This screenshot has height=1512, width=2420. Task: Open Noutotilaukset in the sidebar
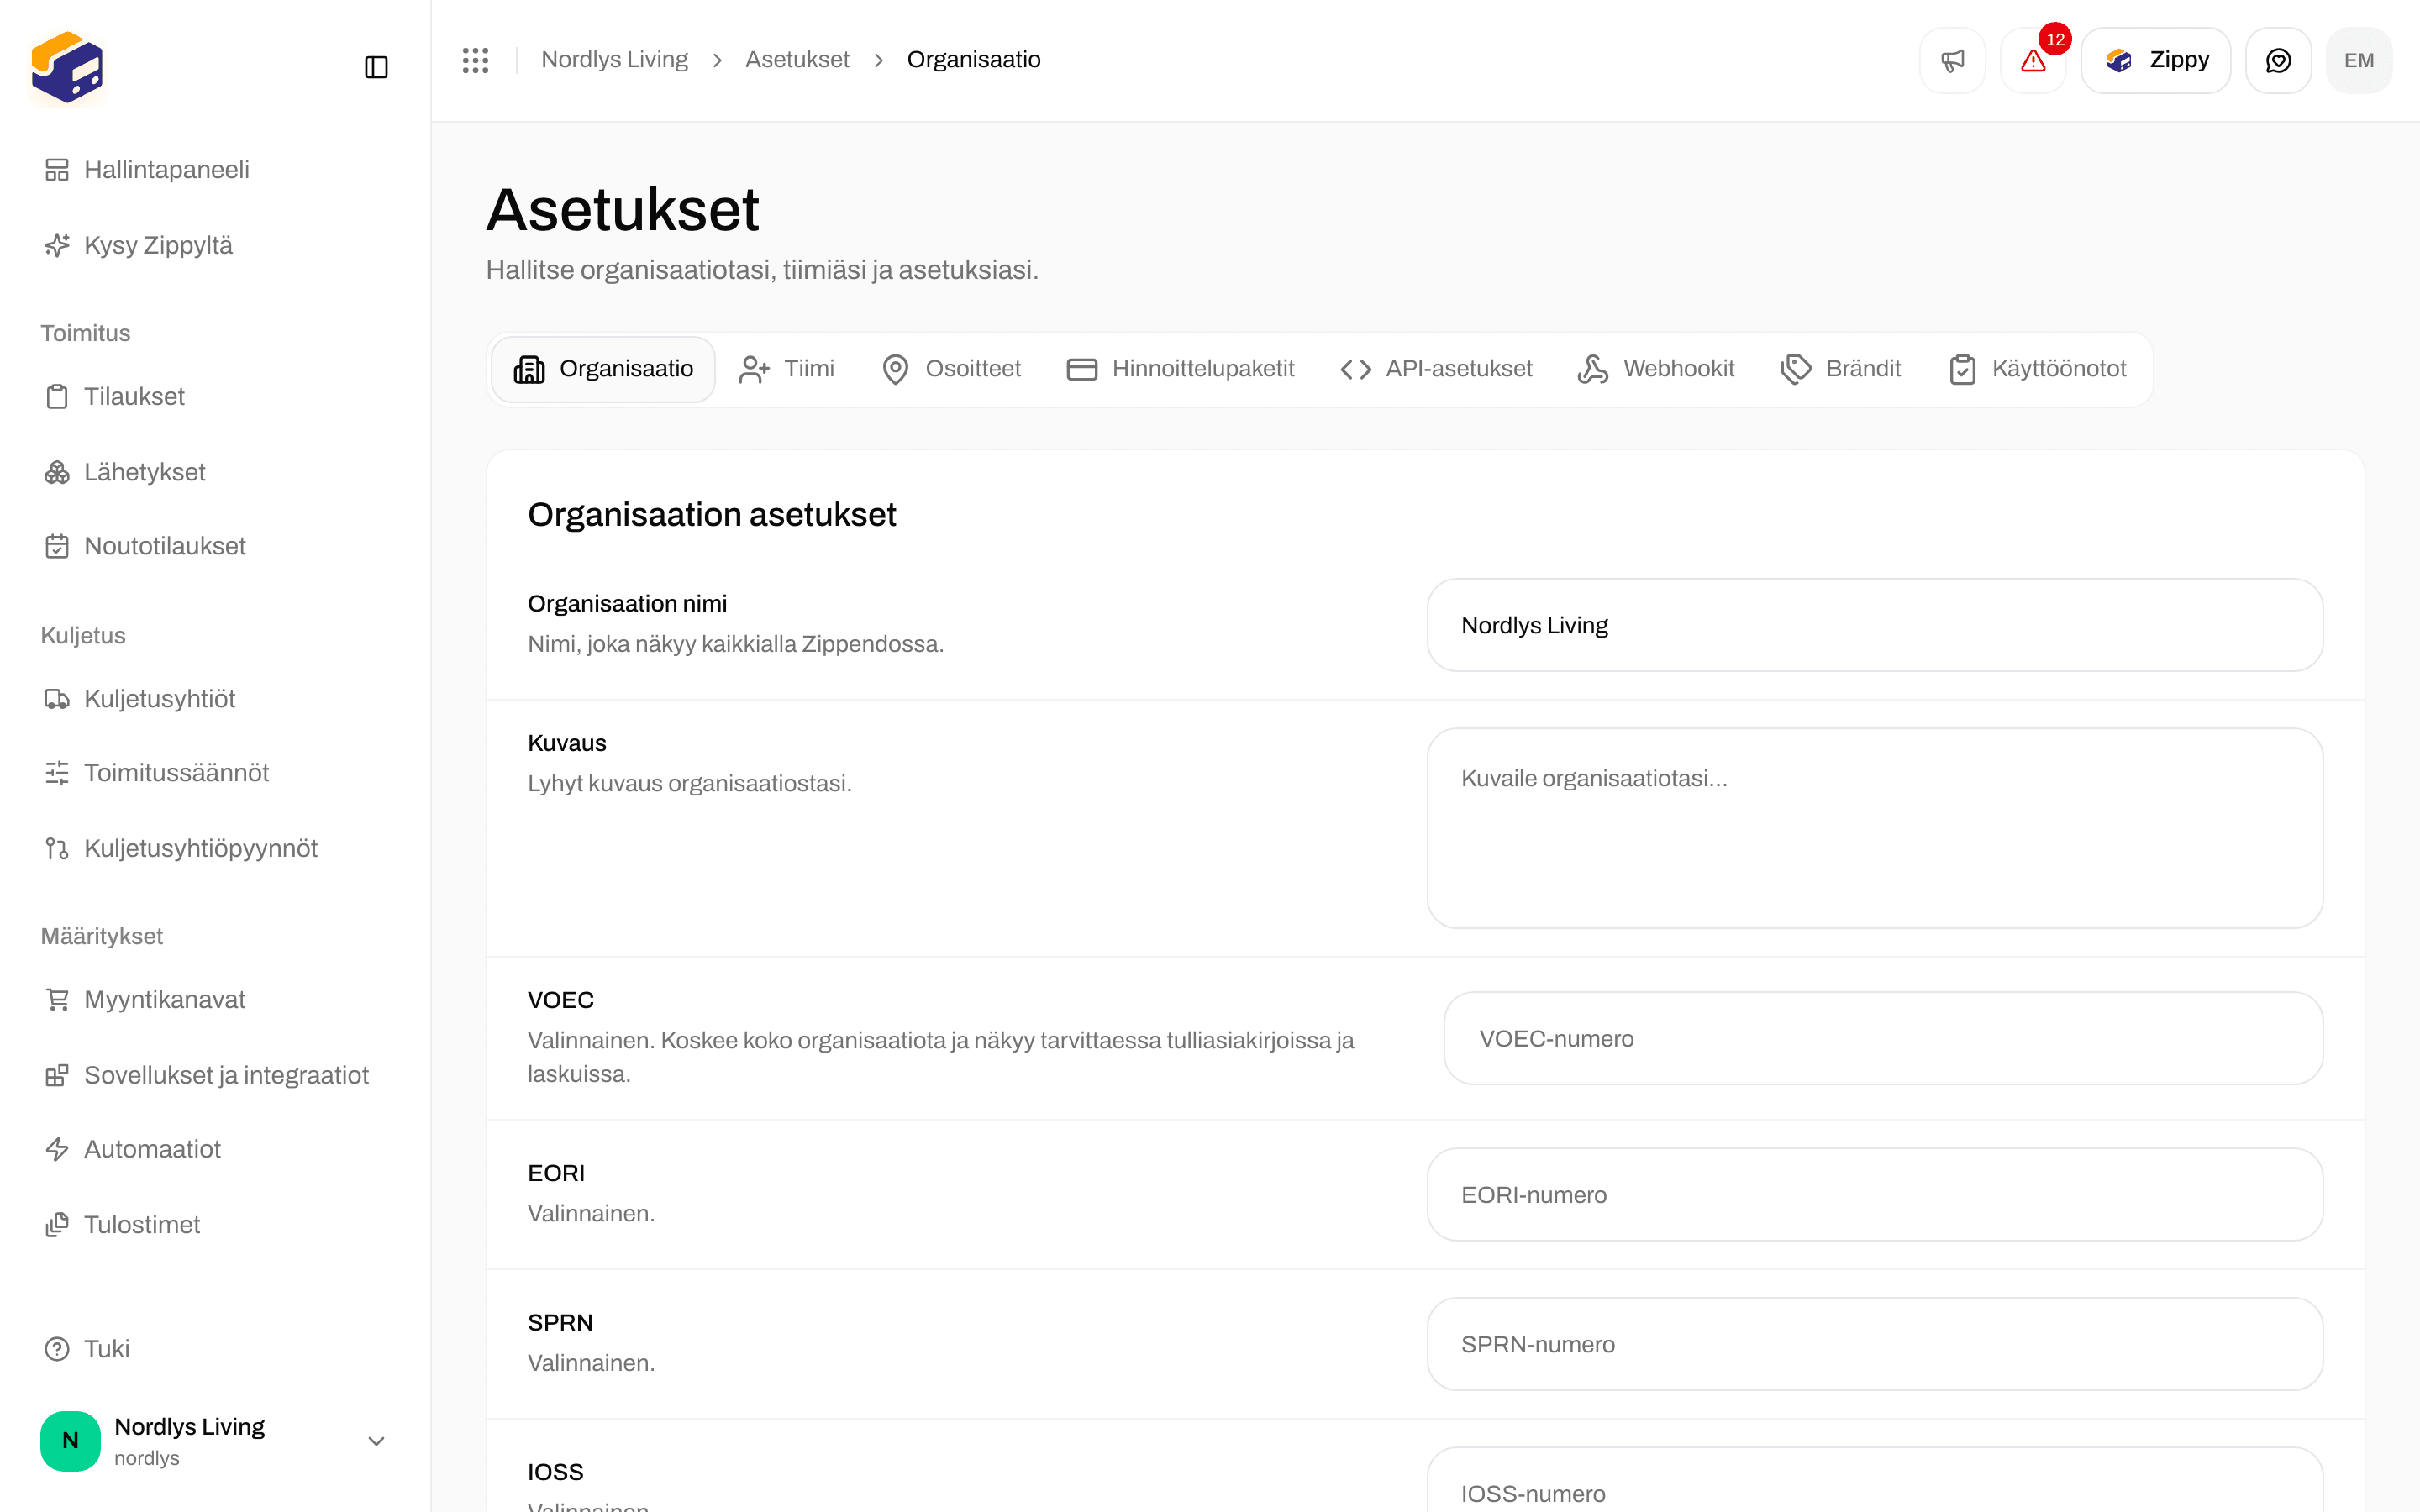pos(215,546)
